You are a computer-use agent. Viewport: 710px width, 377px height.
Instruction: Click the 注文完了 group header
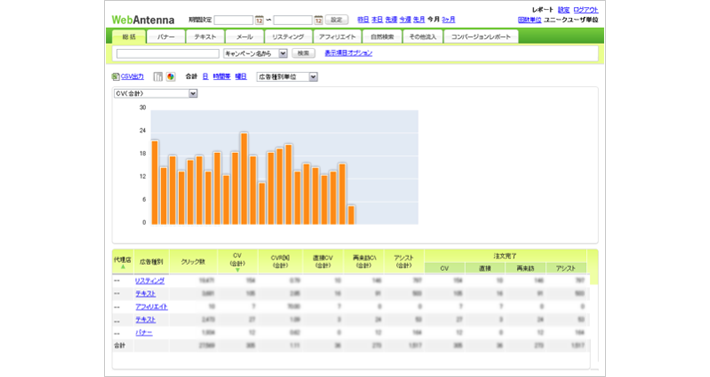pos(505,256)
